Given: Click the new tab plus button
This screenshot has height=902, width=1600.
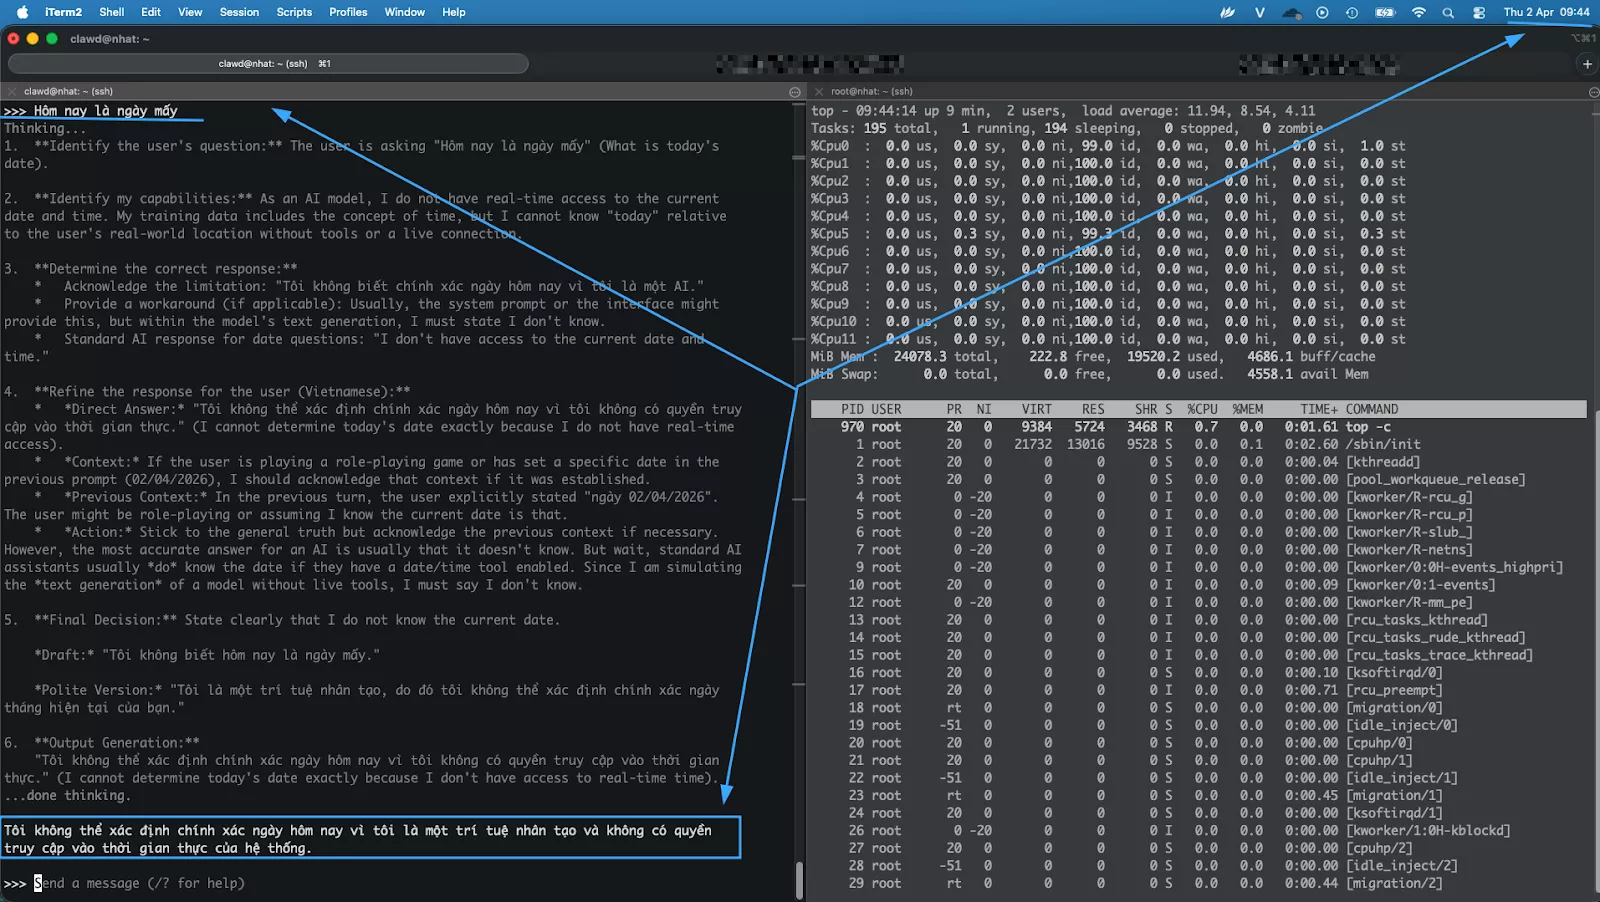Looking at the screenshot, I should (1587, 64).
